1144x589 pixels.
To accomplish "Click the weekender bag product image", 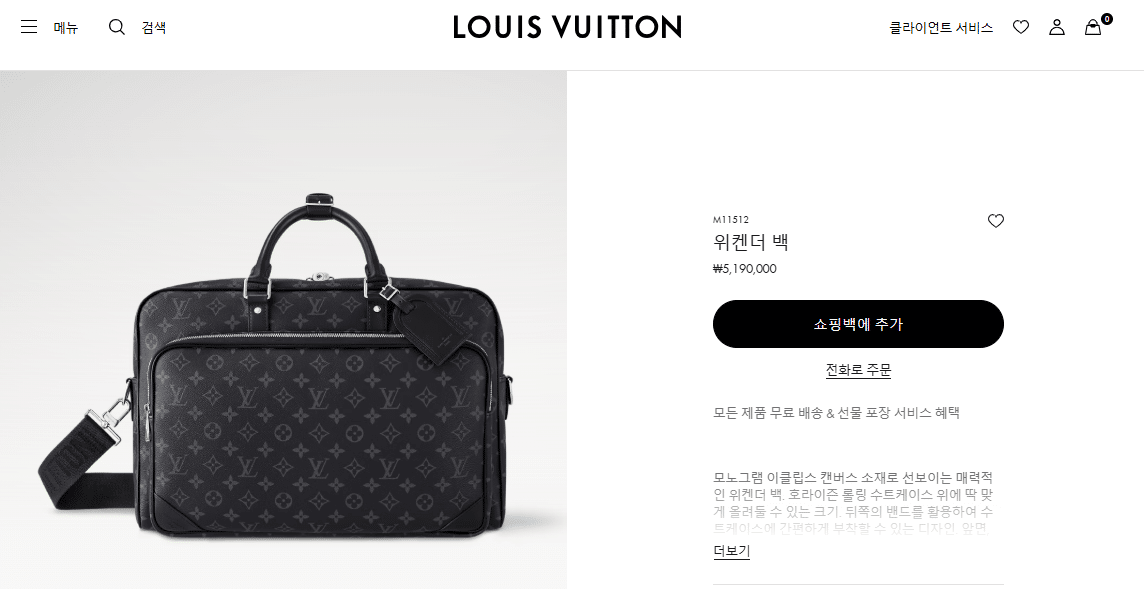I will point(283,330).
